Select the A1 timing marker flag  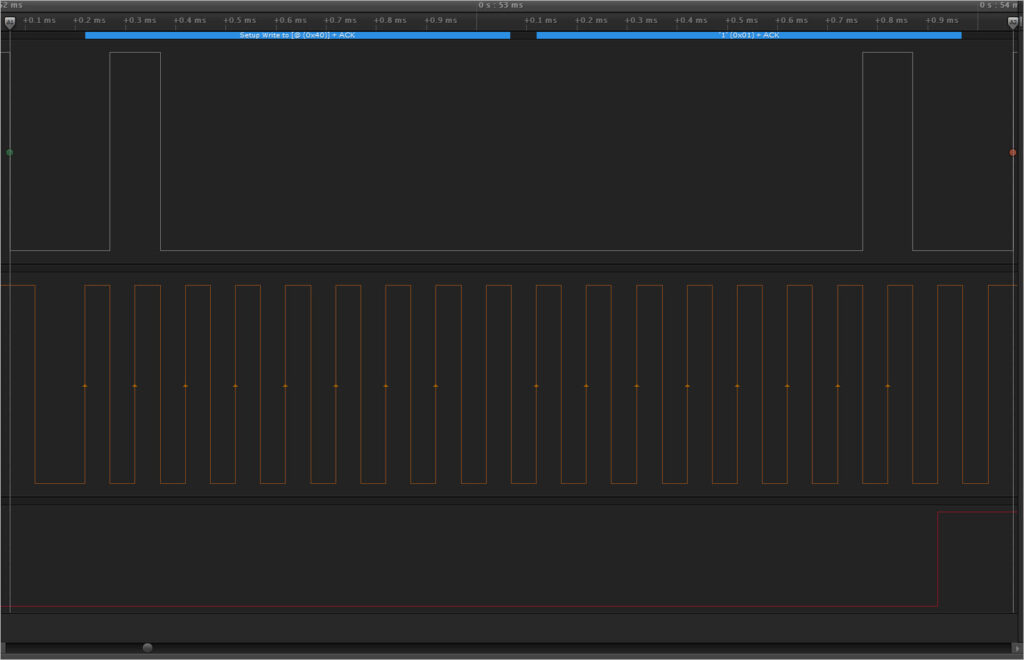click(x=10, y=23)
